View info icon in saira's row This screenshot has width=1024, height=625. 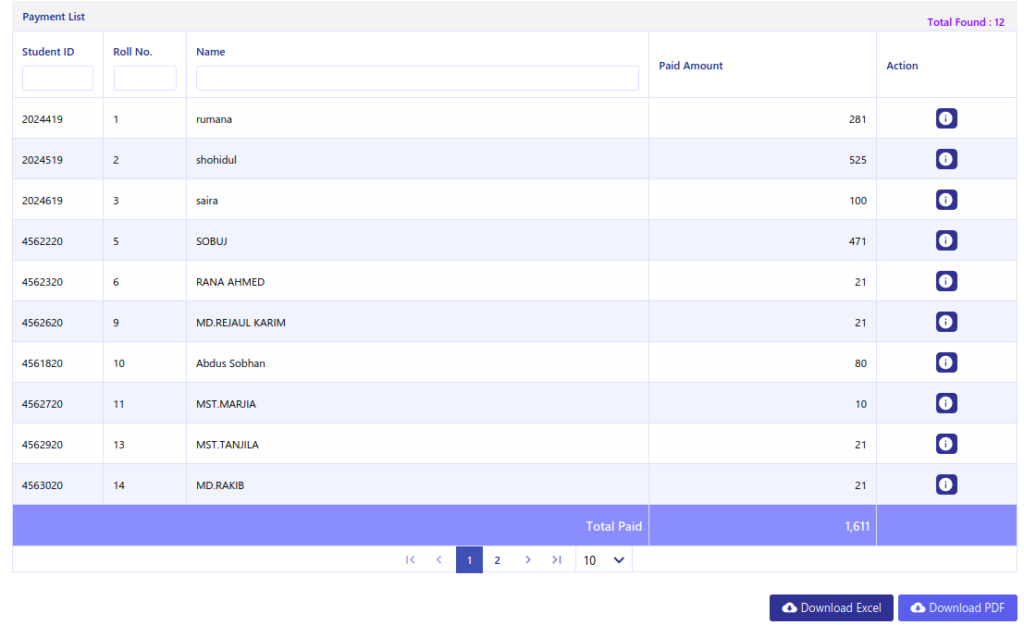tap(946, 200)
